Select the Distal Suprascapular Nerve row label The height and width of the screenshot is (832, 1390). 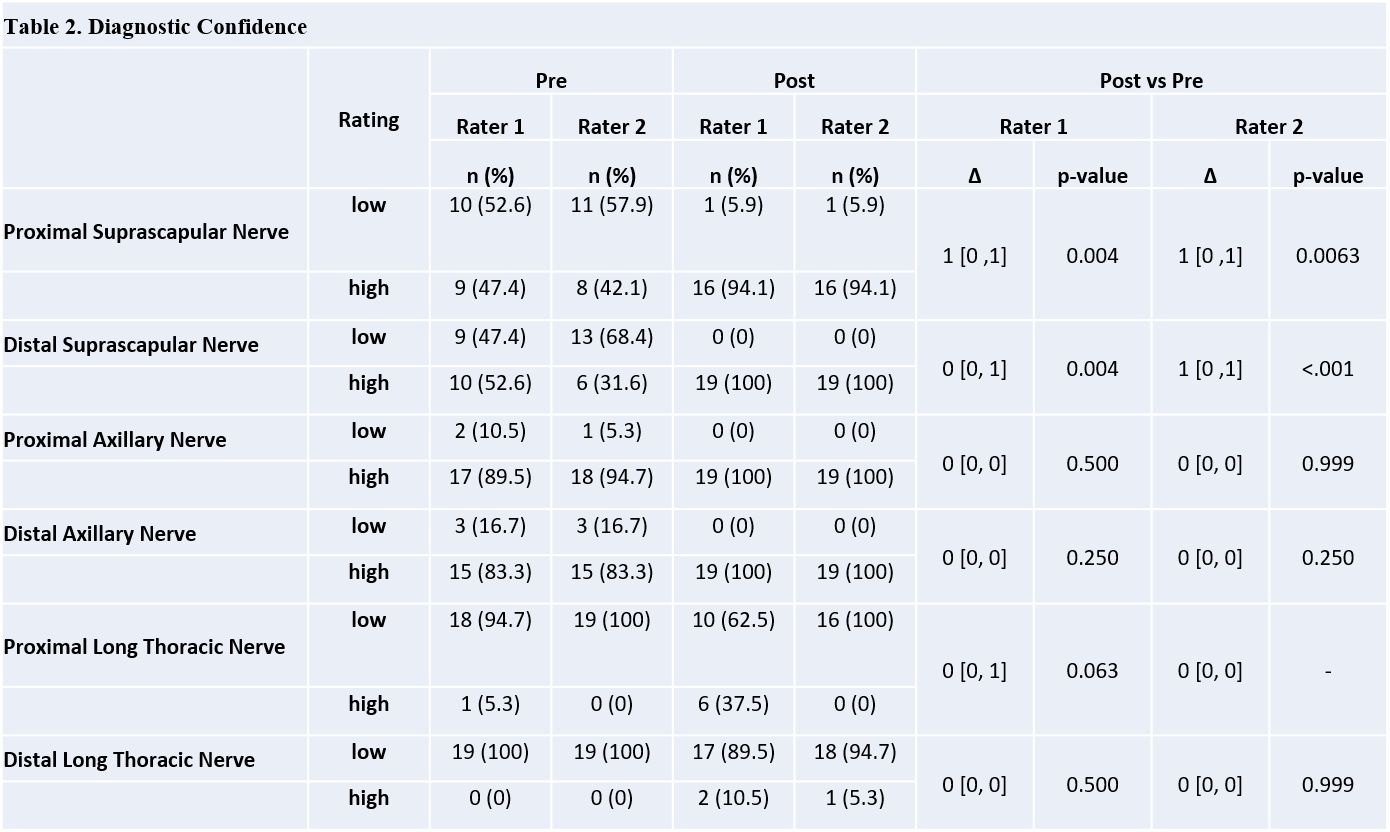click(x=131, y=345)
